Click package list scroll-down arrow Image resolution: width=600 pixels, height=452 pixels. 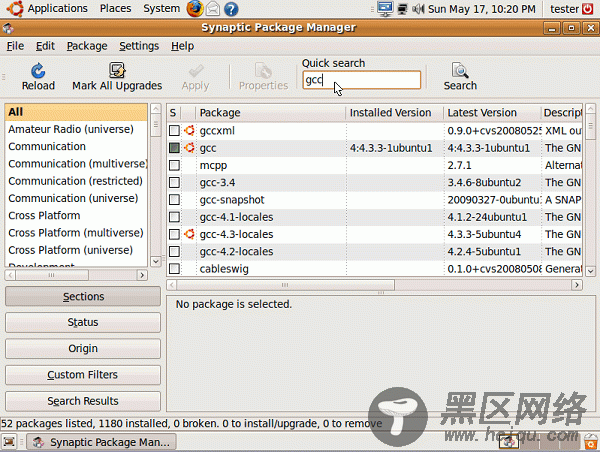point(590,271)
